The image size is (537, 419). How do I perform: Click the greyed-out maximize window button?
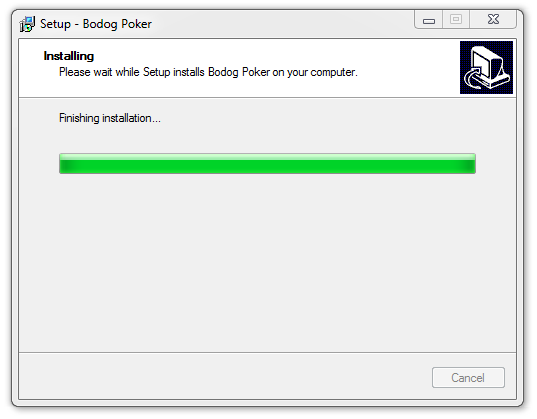pyautogui.click(x=456, y=20)
